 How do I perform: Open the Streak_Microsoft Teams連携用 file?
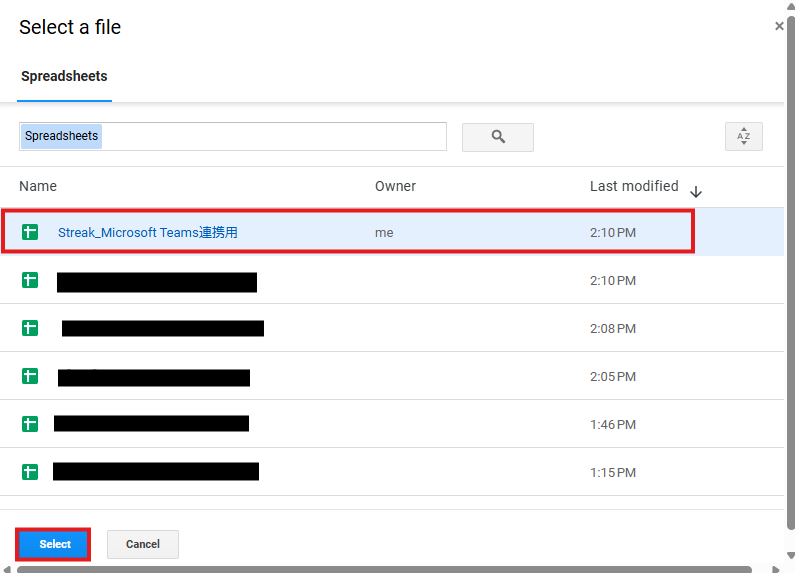[148, 233]
